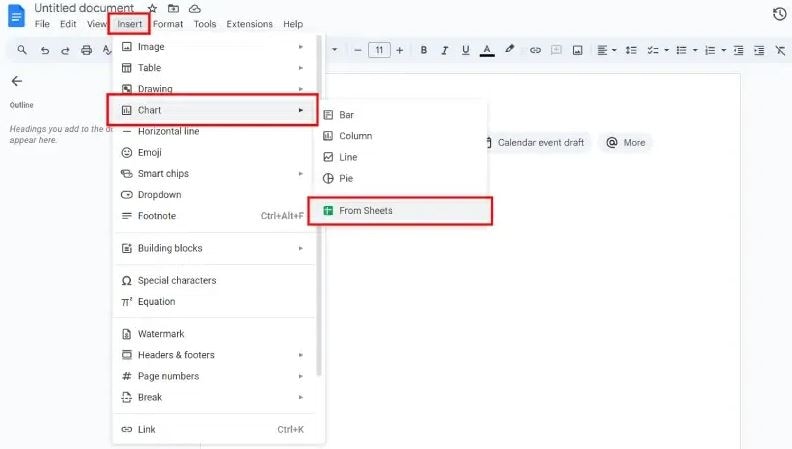
Task: Open the text color picker
Action: [x=487, y=50]
